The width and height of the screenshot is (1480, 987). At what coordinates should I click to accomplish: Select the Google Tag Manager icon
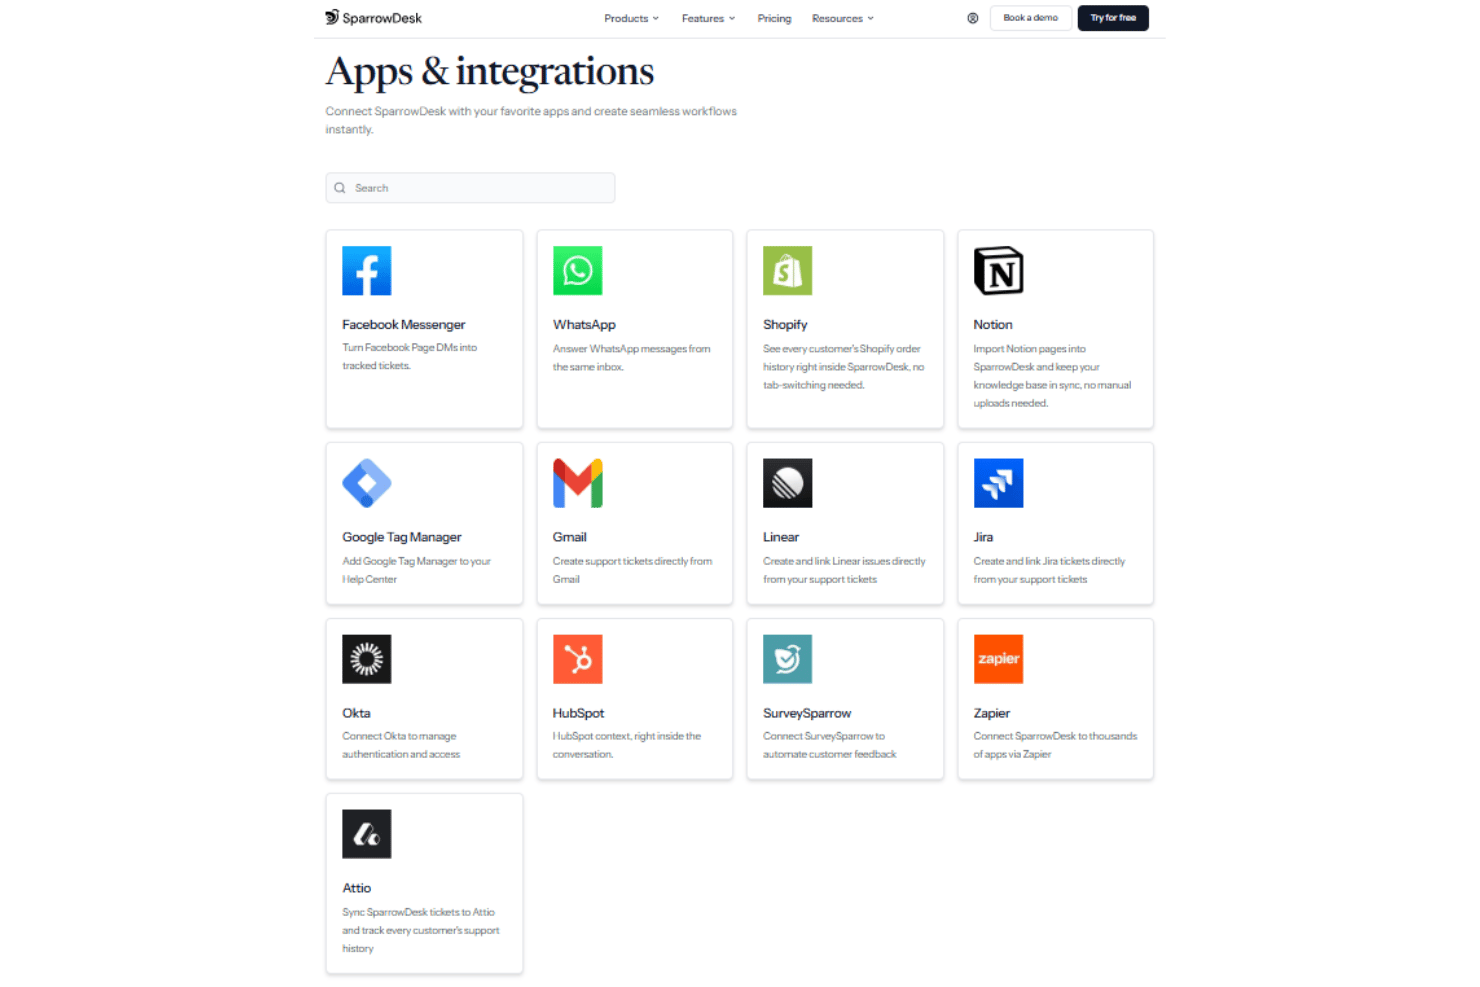[367, 483]
